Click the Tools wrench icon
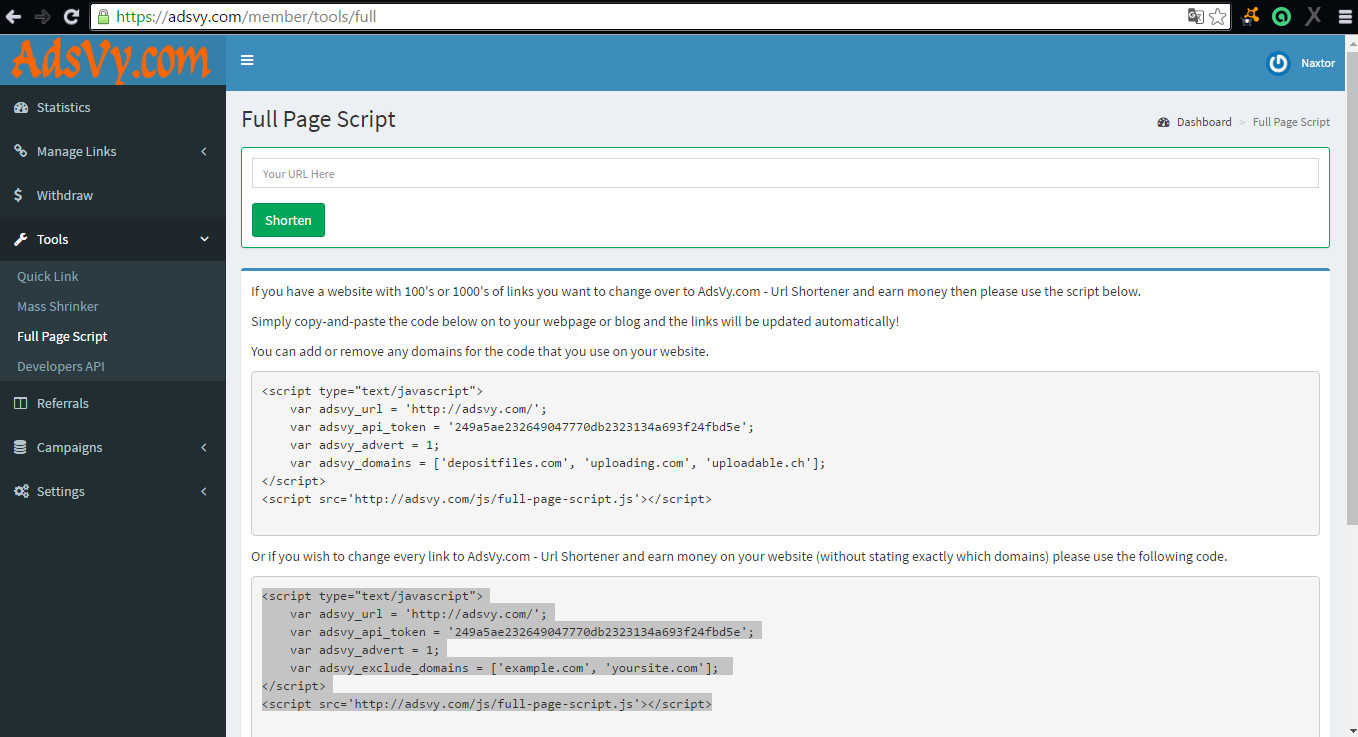The image size is (1358, 737). coord(22,239)
